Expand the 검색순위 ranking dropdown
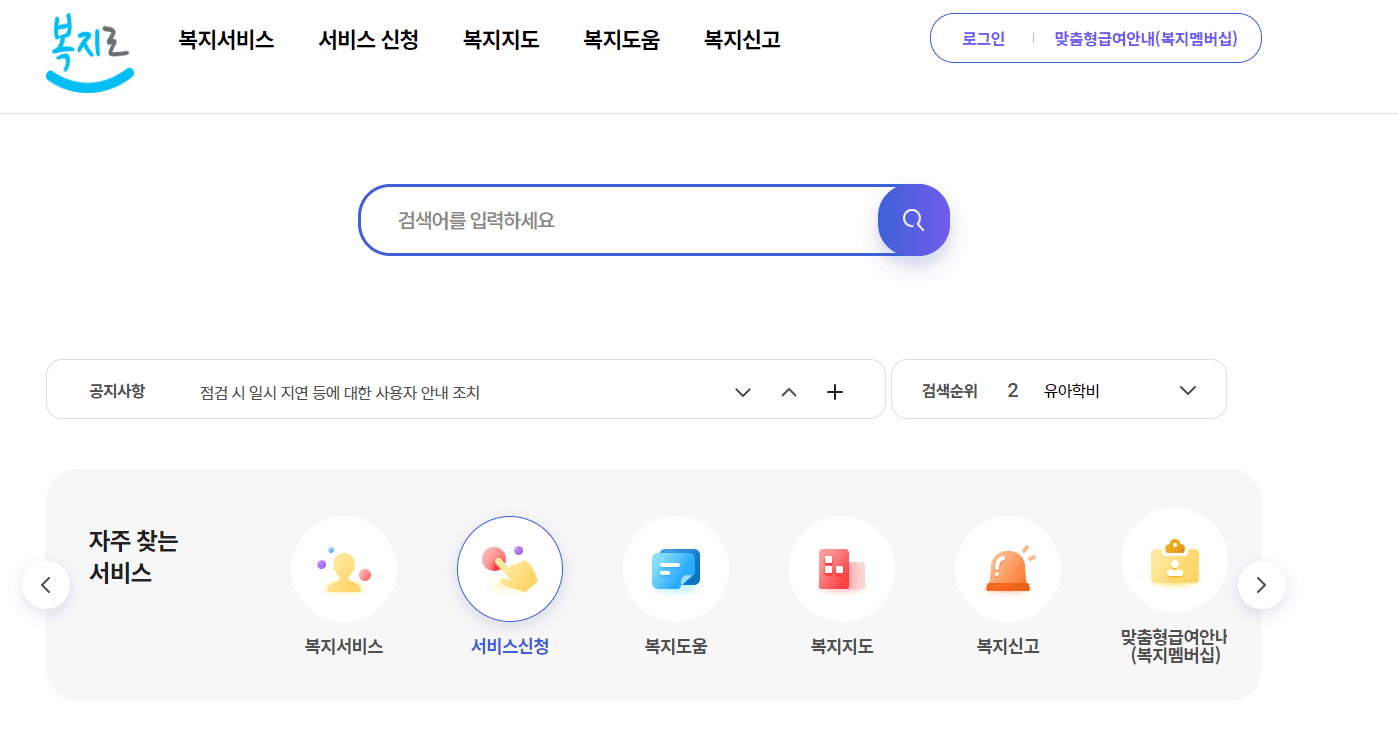Image resolution: width=1398 pixels, height=741 pixels. pyautogui.click(x=1188, y=390)
